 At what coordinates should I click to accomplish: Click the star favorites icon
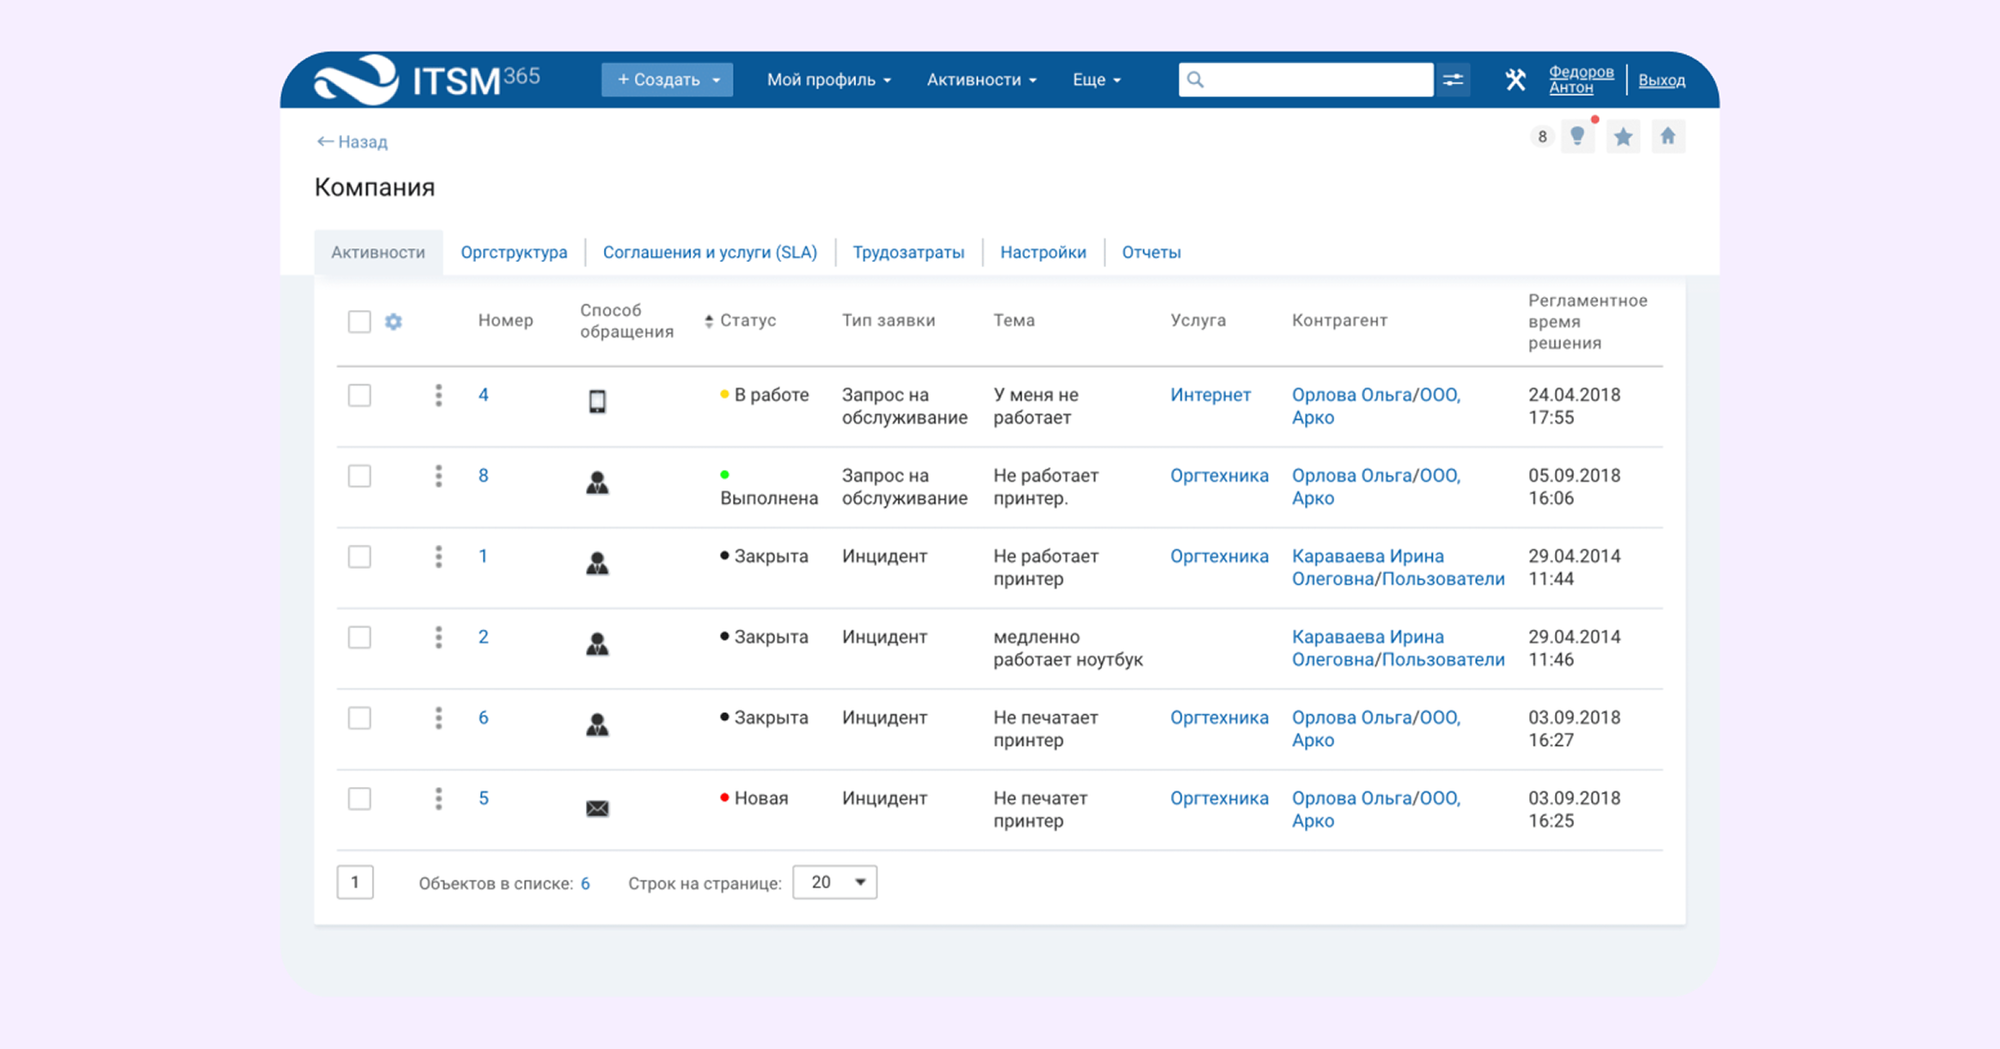[1623, 137]
